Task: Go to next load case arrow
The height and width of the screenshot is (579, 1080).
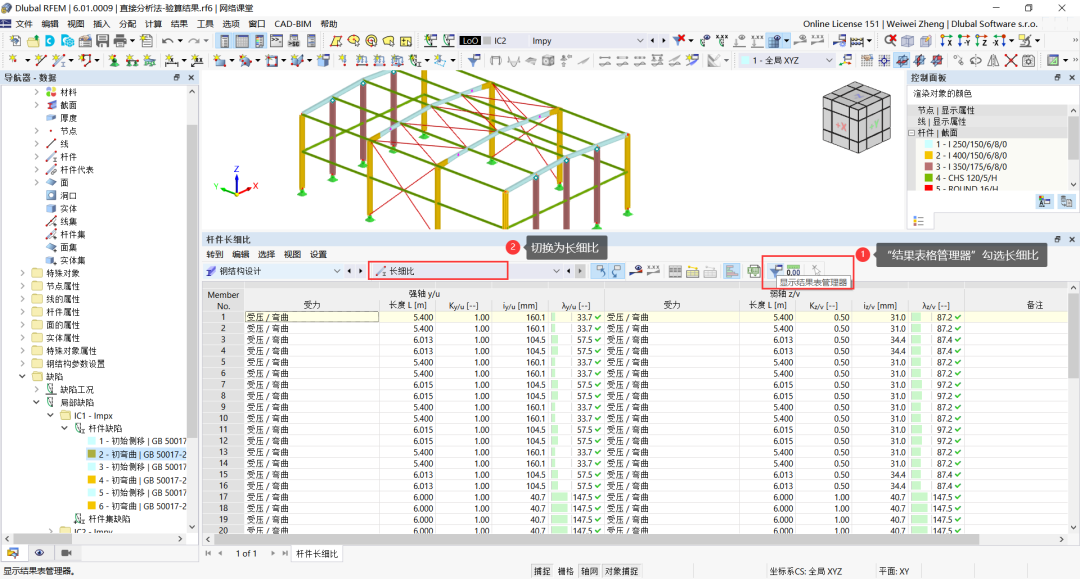Action: pos(663,41)
